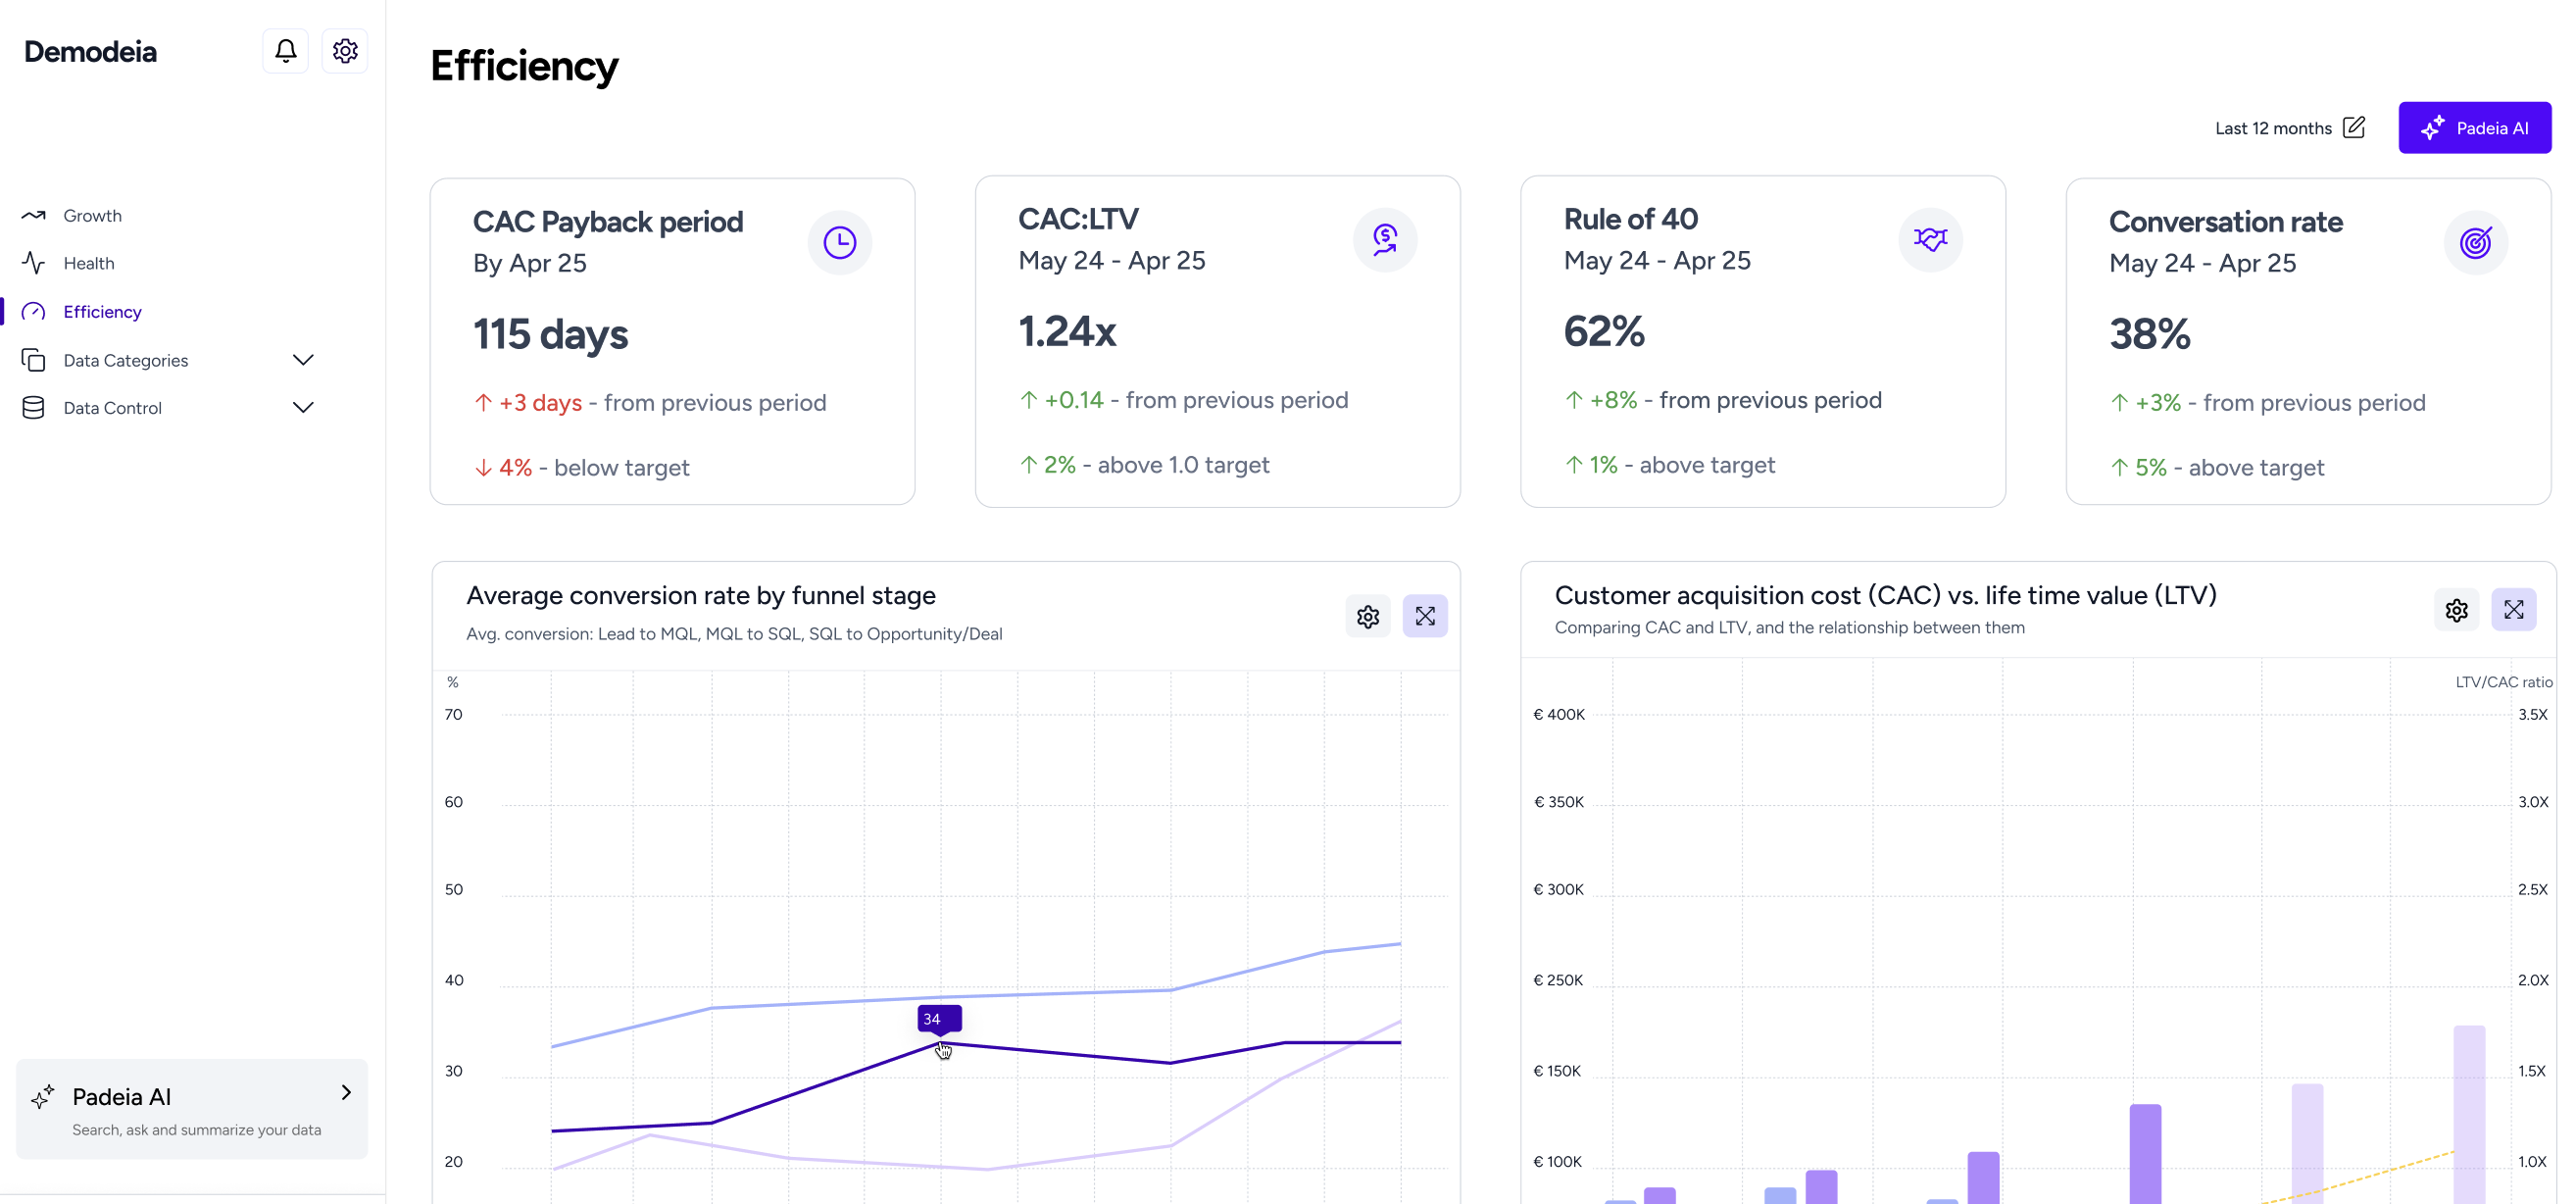2576x1204 pixels.
Task: Open the settings gear next to the bell
Action: pyautogui.click(x=344, y=50)
